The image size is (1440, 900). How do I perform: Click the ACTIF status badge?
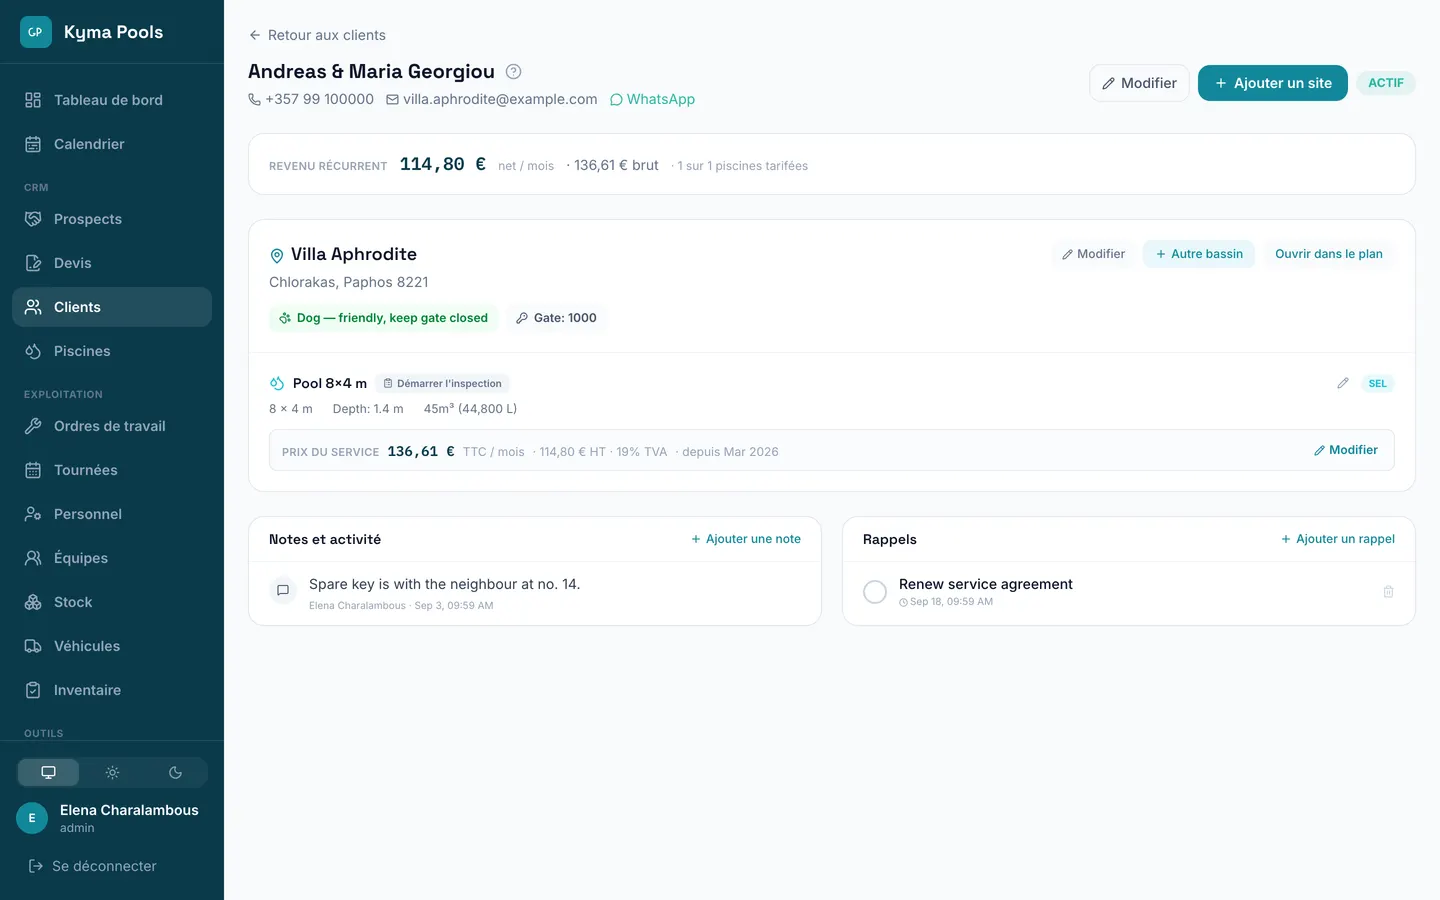click(x=1386, y=83)
